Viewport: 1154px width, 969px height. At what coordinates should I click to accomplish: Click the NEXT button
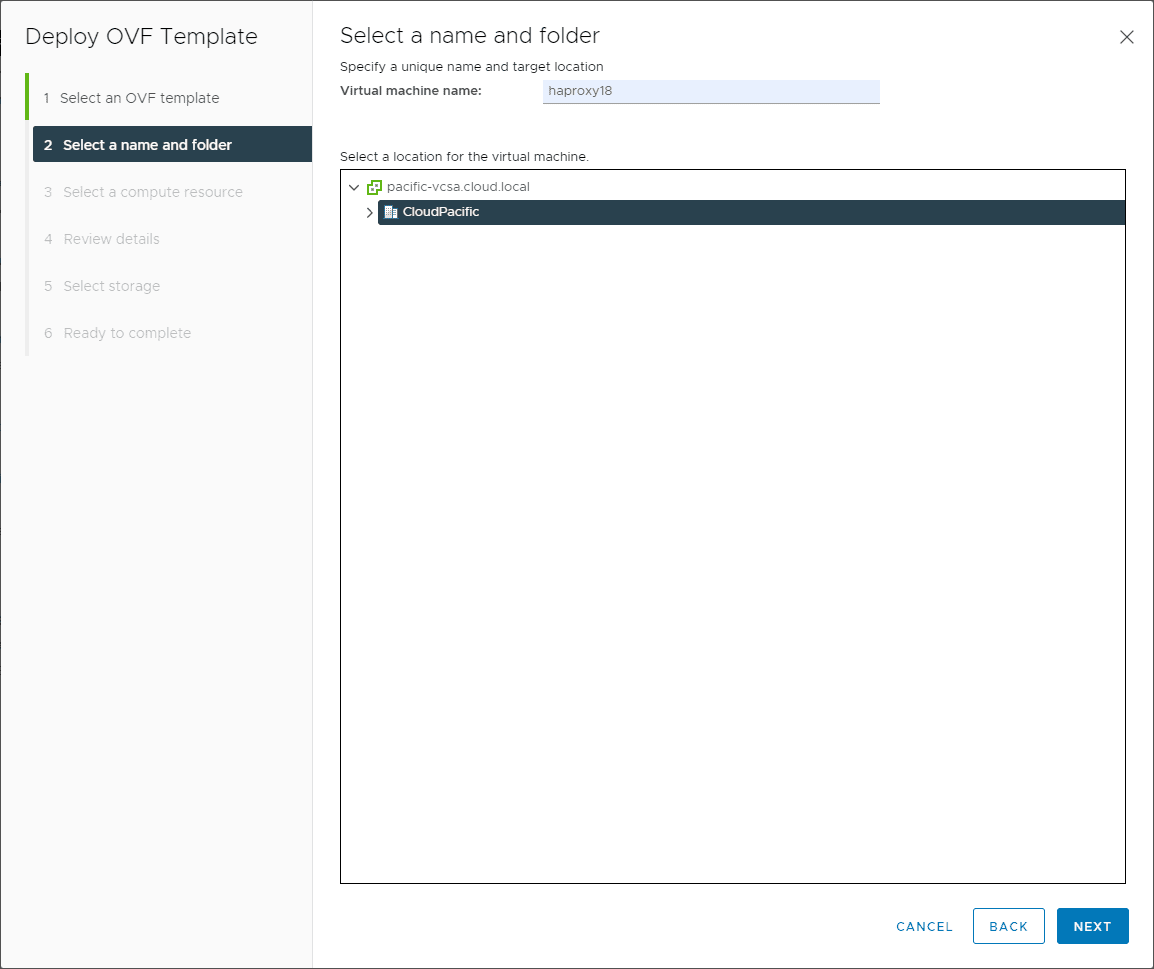click(1092, 926)
